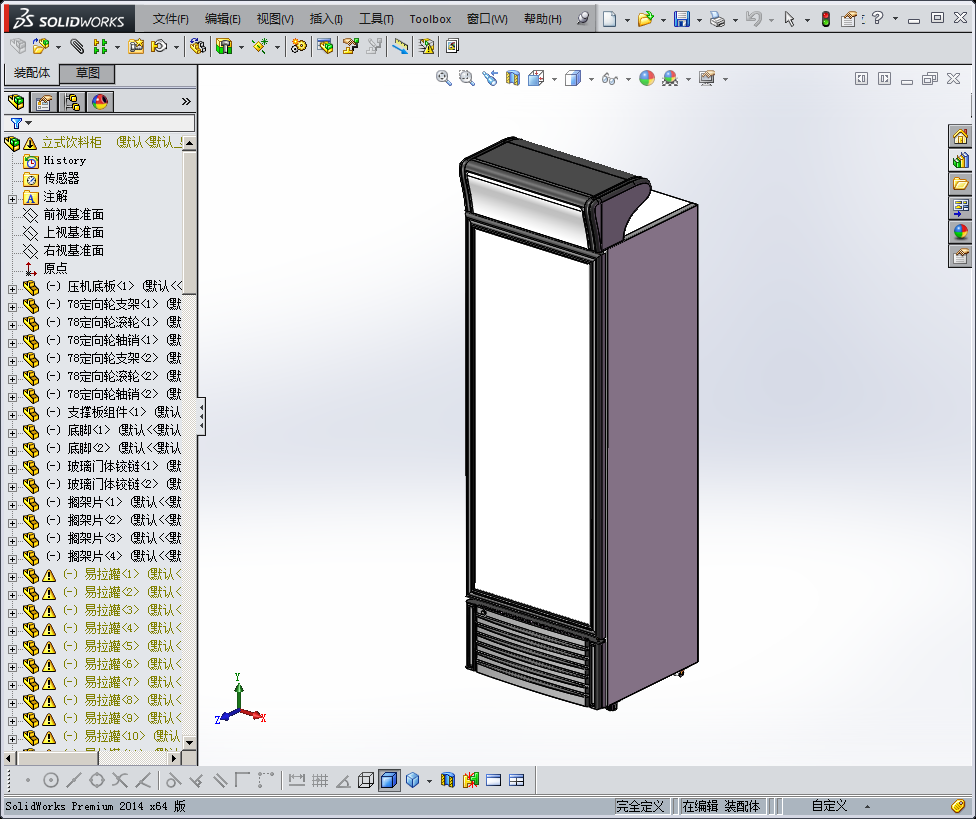Screen dimensions: 976x819
Task: Click the Mate paperclip icon
Action: 77,46
